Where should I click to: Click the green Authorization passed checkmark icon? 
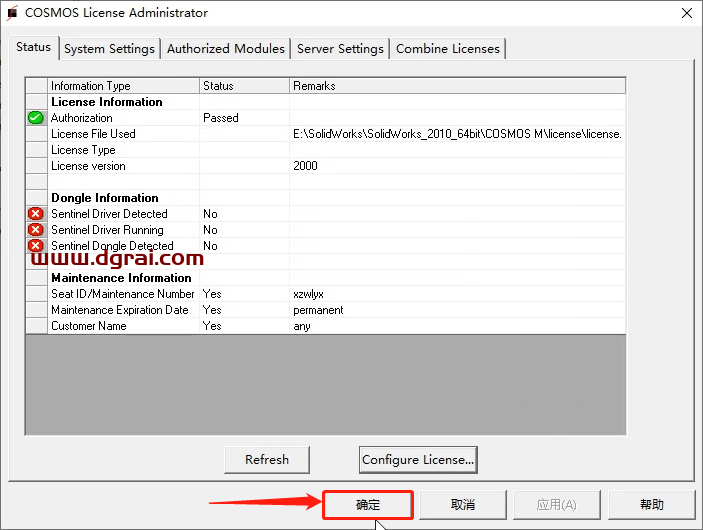[36, 118]
